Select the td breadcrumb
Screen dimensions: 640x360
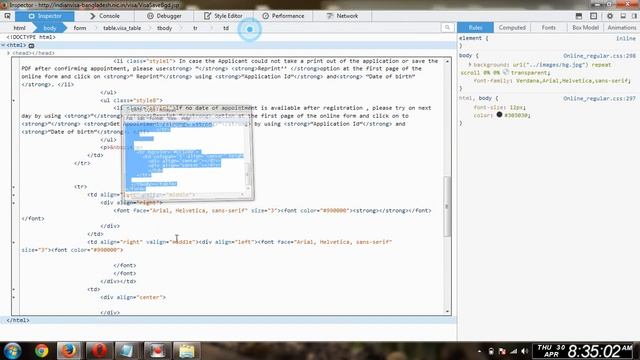point(226,28)
